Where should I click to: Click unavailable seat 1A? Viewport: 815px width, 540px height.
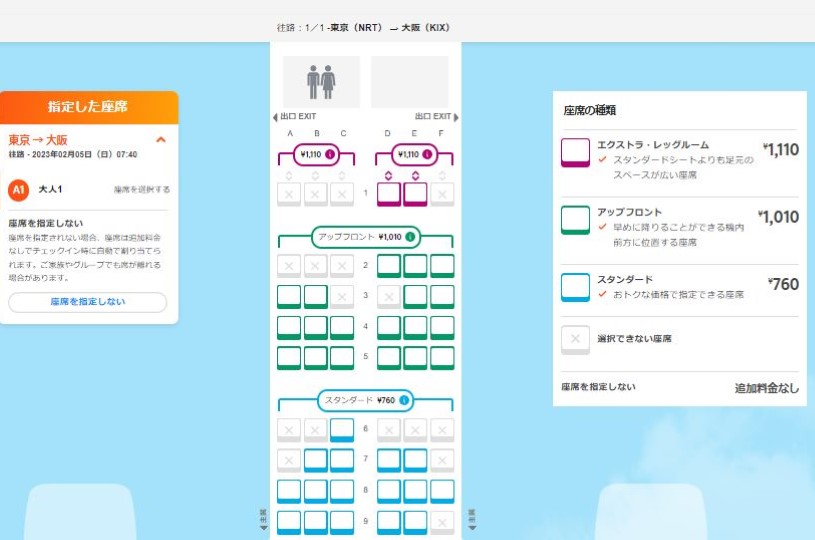289,194
